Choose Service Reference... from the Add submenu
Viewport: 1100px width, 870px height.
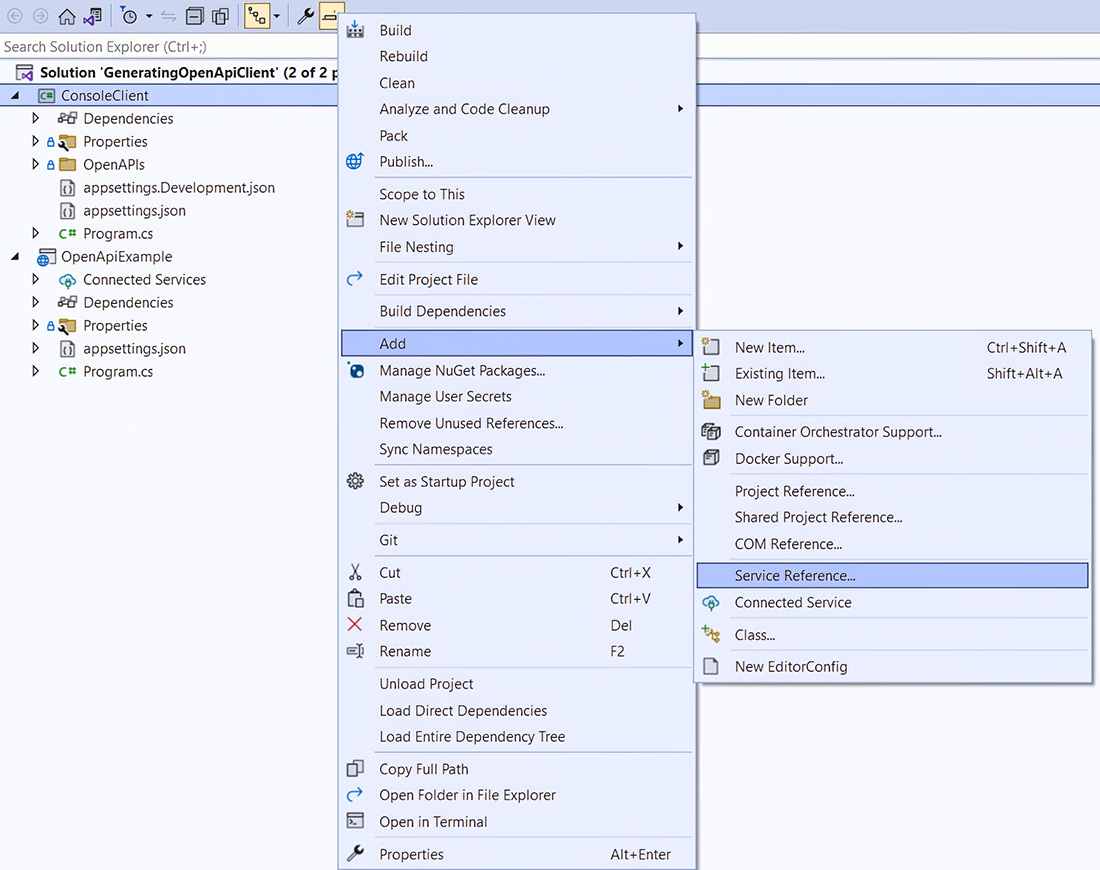[892, 576]
